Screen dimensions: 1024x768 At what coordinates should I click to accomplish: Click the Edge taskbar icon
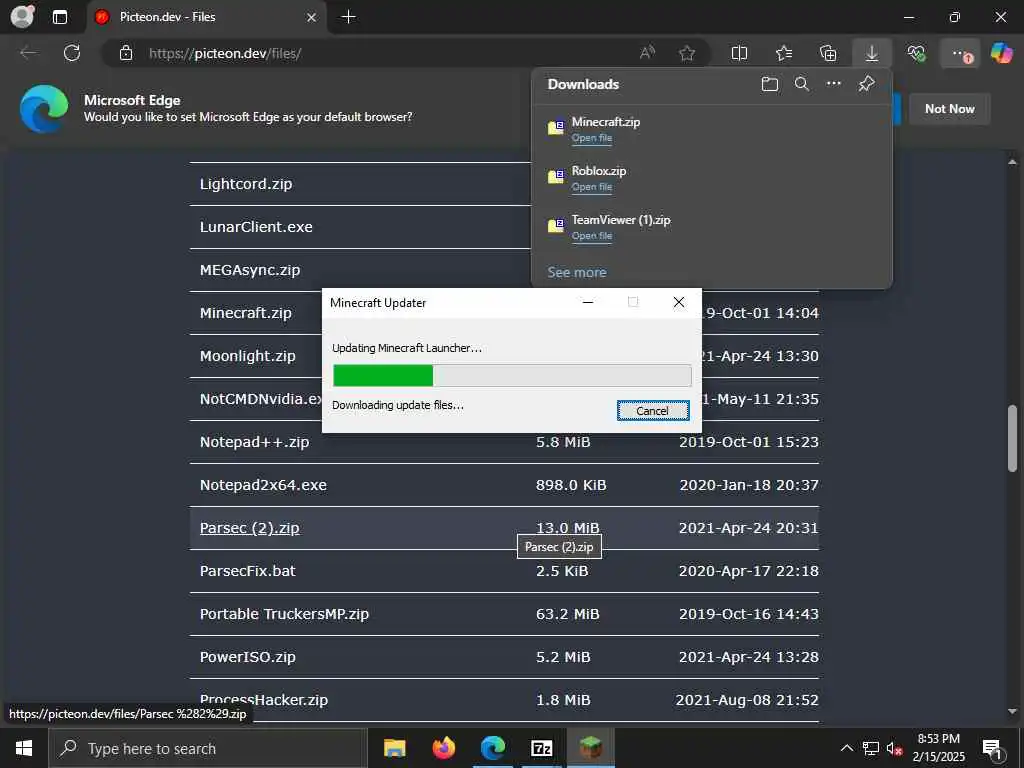pyautogui.click(x=493, y=748)
